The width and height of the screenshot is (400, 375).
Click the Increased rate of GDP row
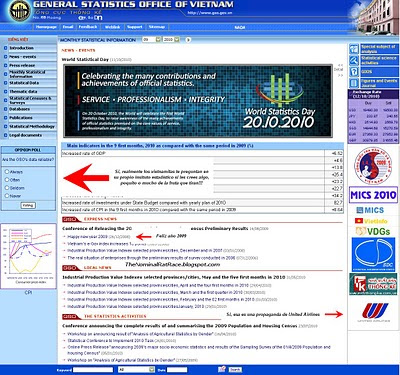point(202,153)
